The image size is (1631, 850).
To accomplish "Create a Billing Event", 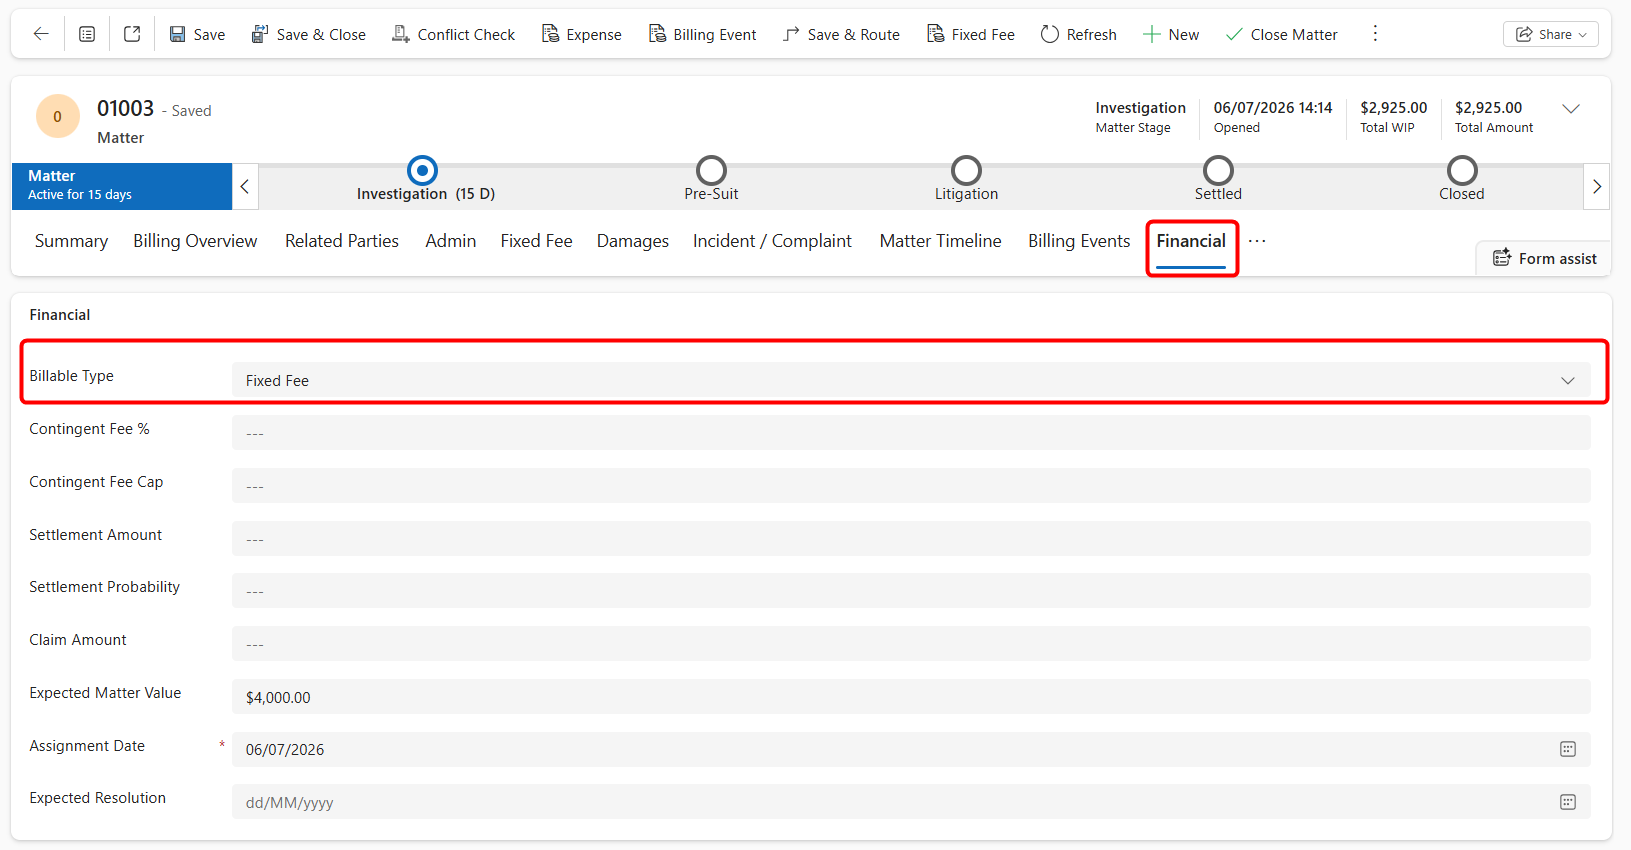I will tap(702, 34).
